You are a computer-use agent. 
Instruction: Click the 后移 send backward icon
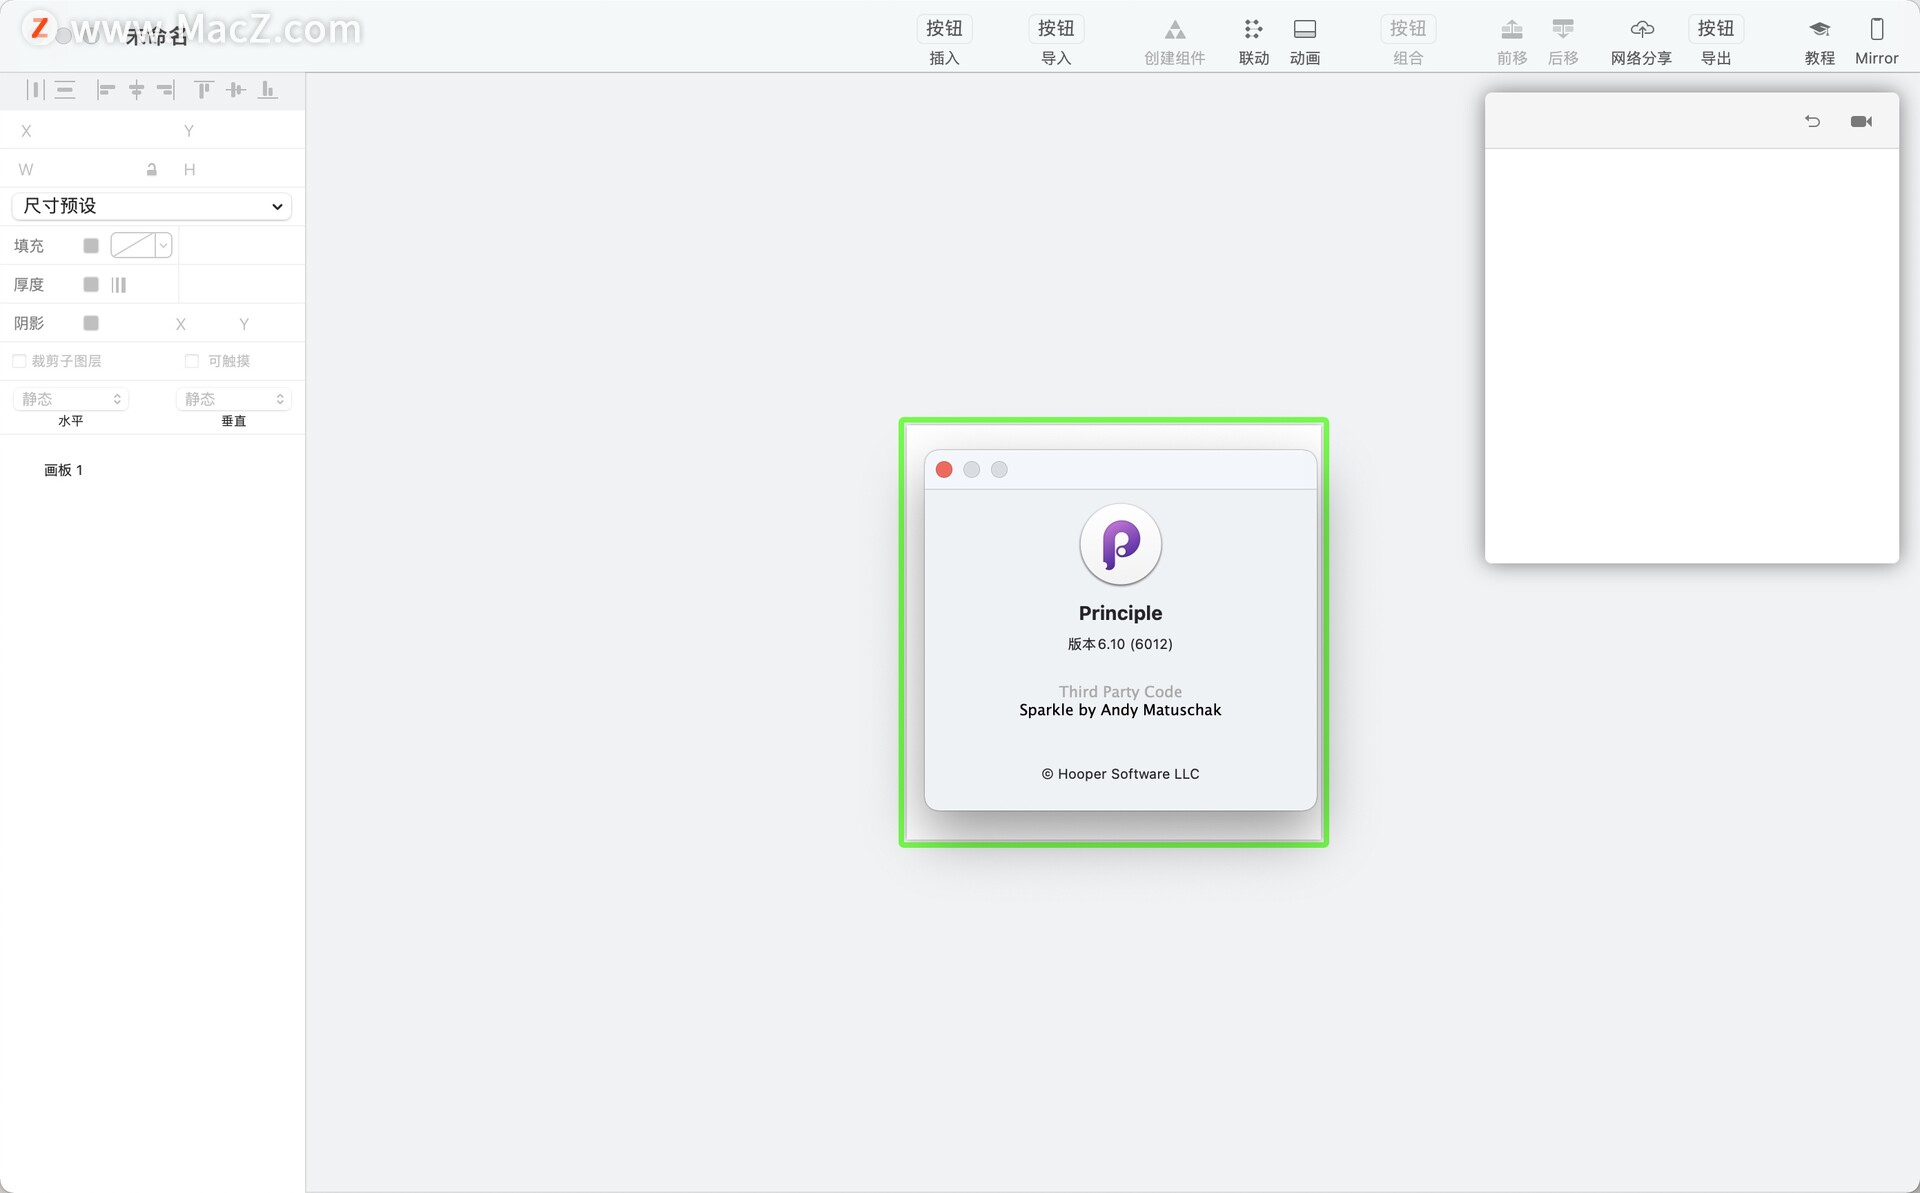click(1563, 30)
